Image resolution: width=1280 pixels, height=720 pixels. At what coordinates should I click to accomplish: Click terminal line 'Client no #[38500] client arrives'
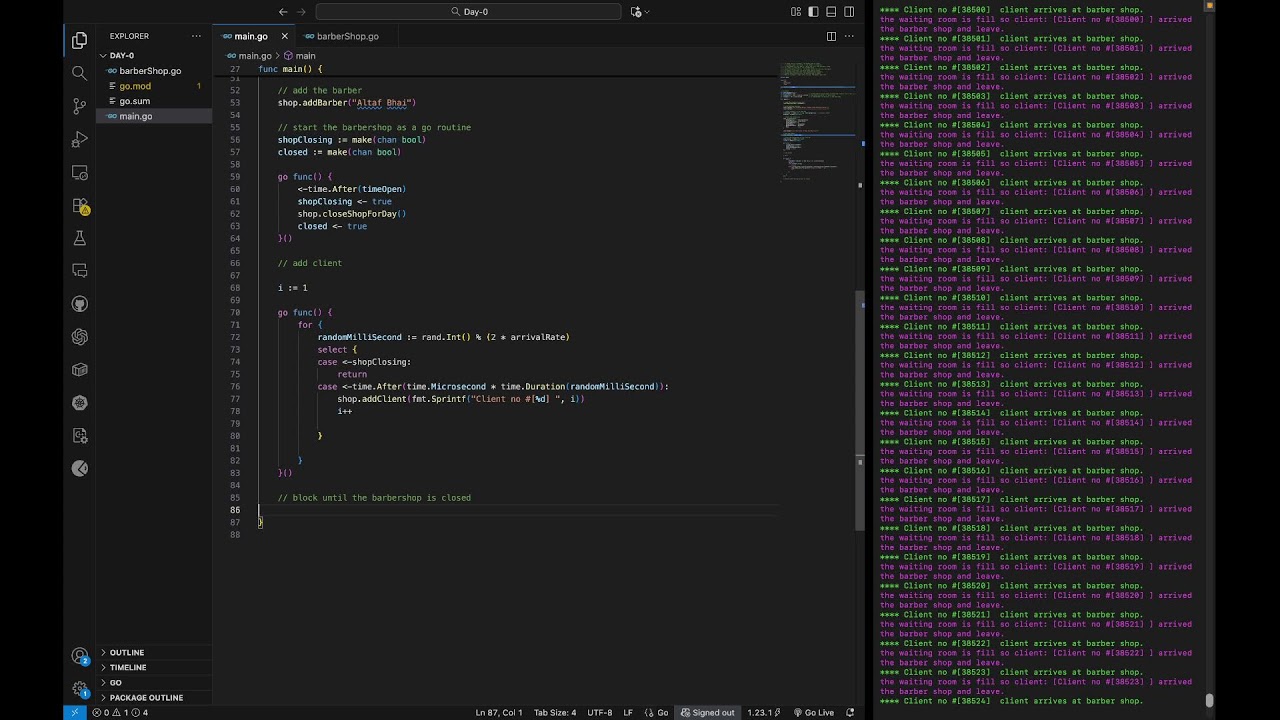click(x=1011, y=10)
